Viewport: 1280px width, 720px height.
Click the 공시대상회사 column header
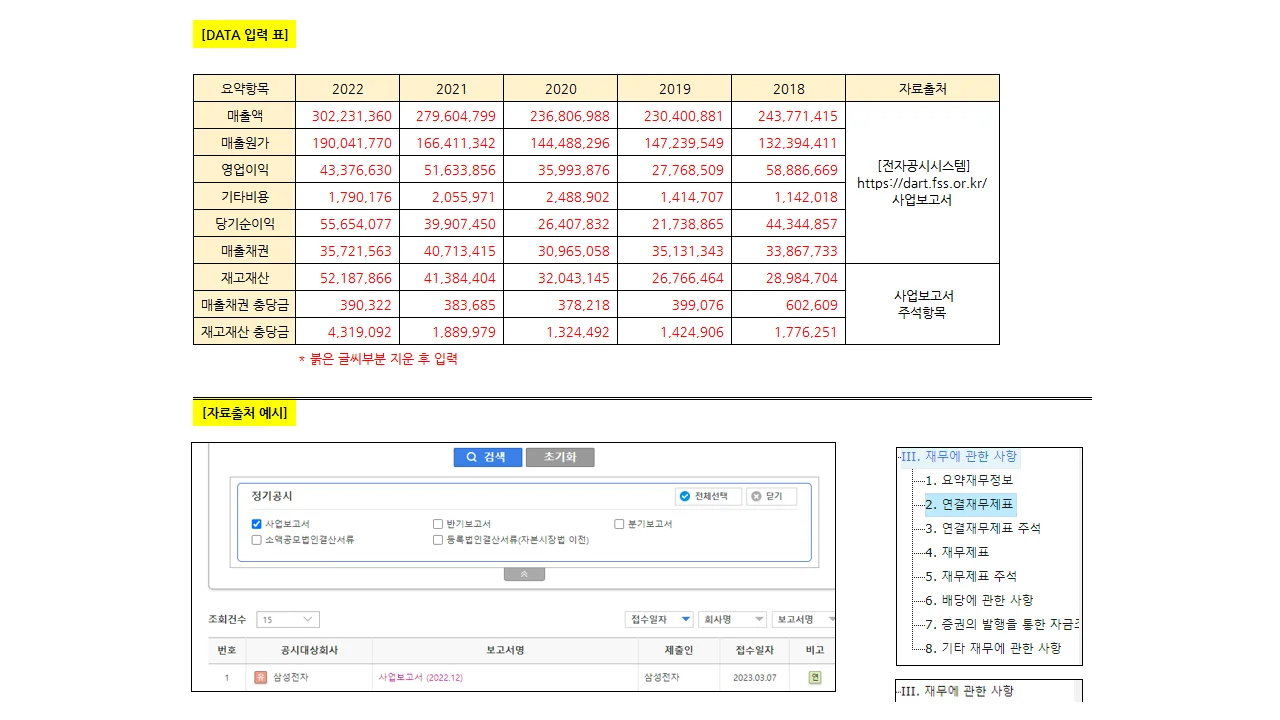[309, 650]
